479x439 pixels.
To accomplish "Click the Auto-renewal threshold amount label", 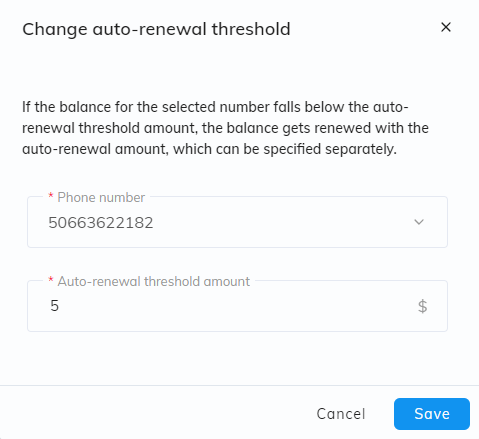I will click(x=154, y=281).
